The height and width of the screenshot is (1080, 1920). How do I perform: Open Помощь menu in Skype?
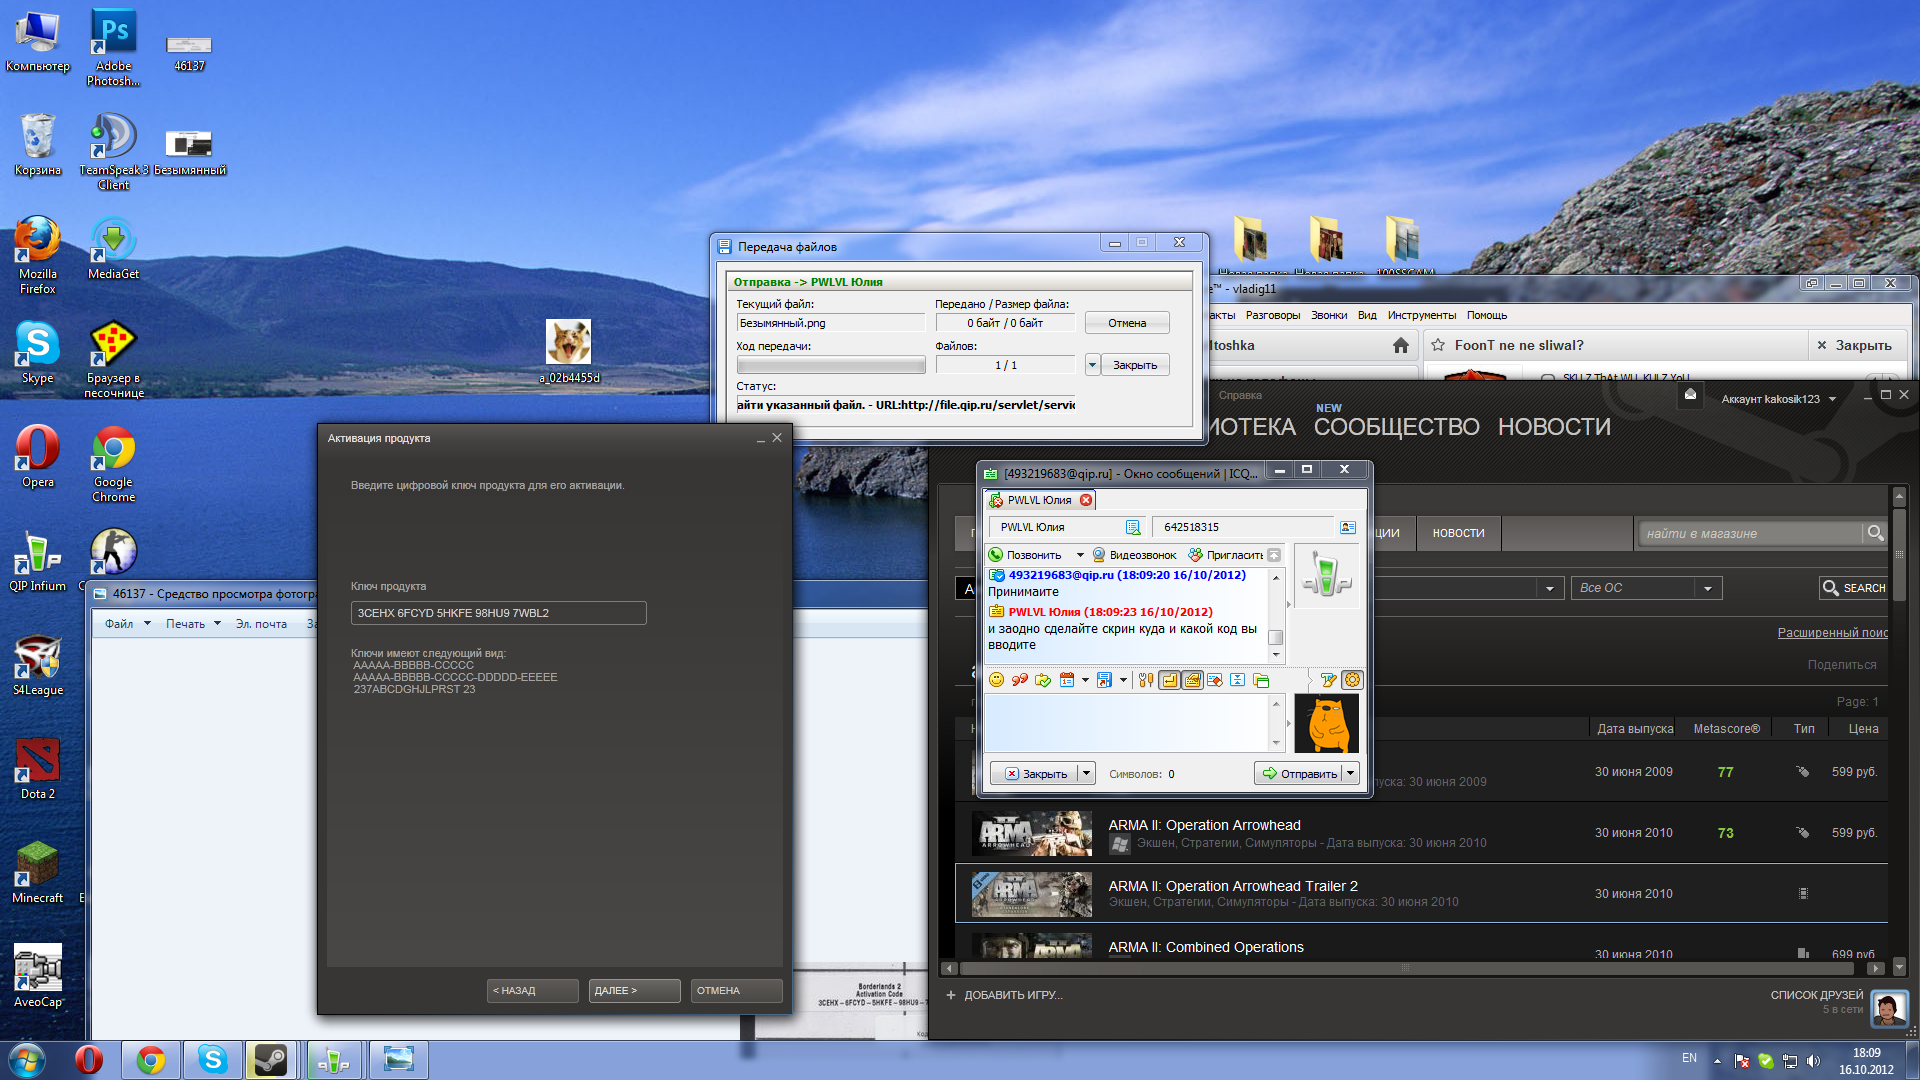1487,315
